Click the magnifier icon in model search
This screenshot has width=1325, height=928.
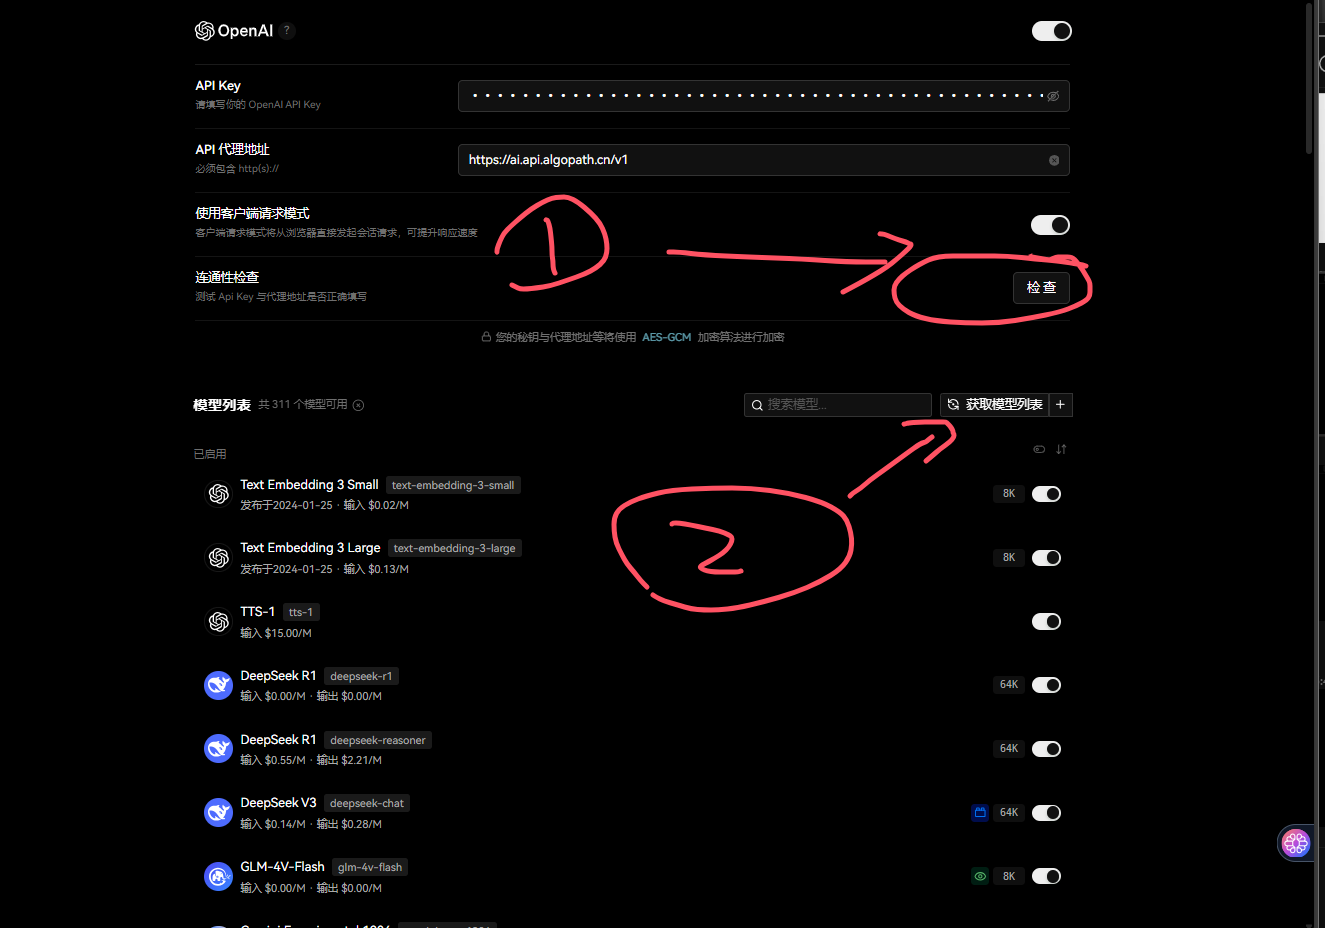[757, 405]
